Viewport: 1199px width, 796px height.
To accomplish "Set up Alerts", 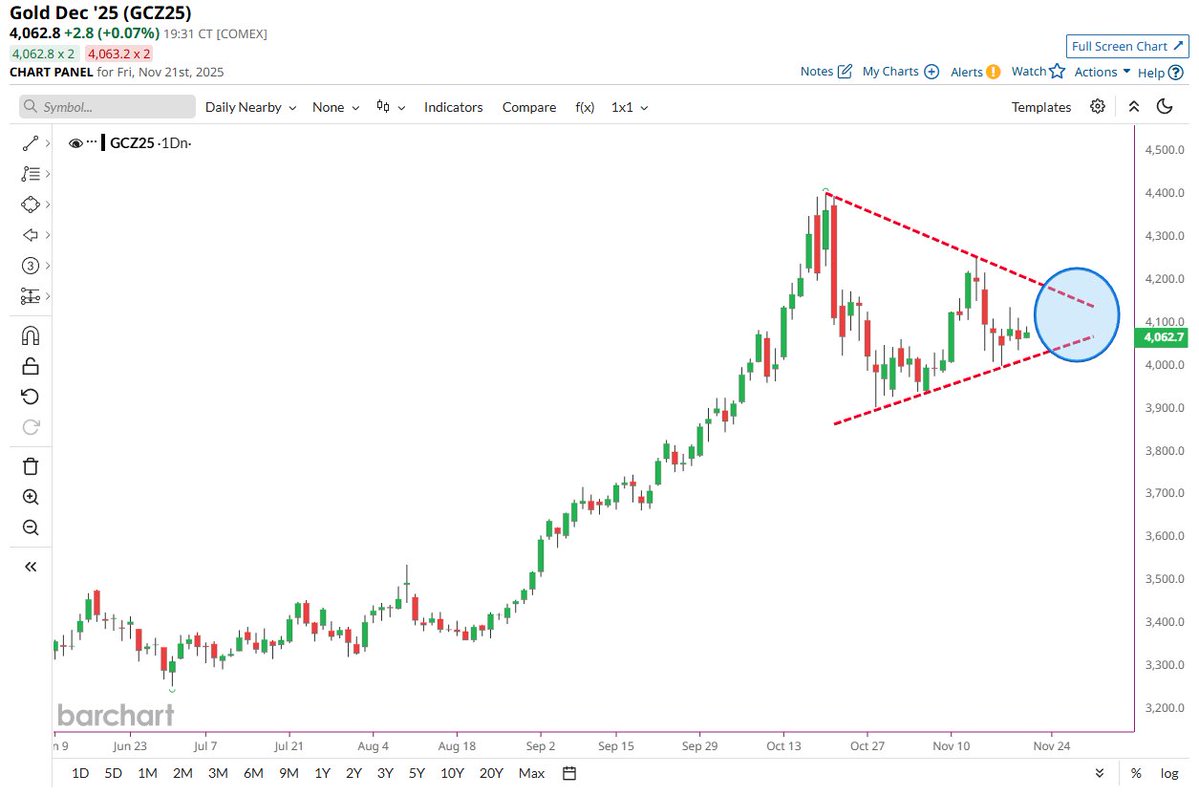I will point(975,72).
